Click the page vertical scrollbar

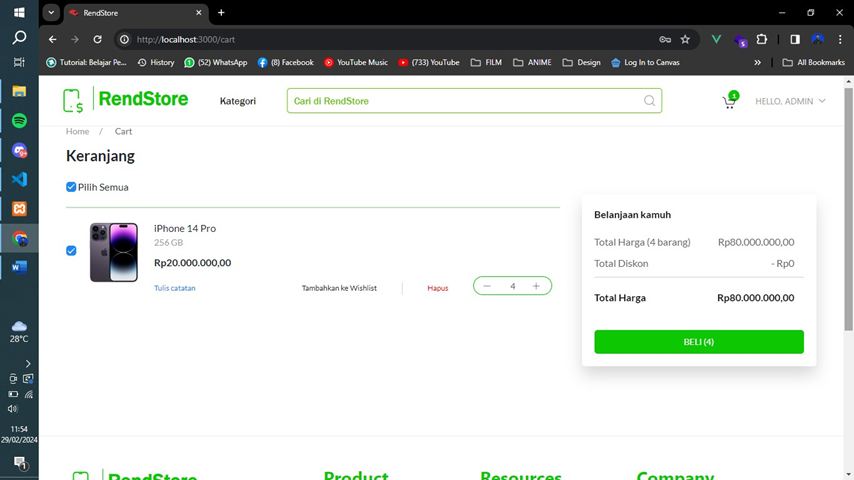[x=849, y=209]
